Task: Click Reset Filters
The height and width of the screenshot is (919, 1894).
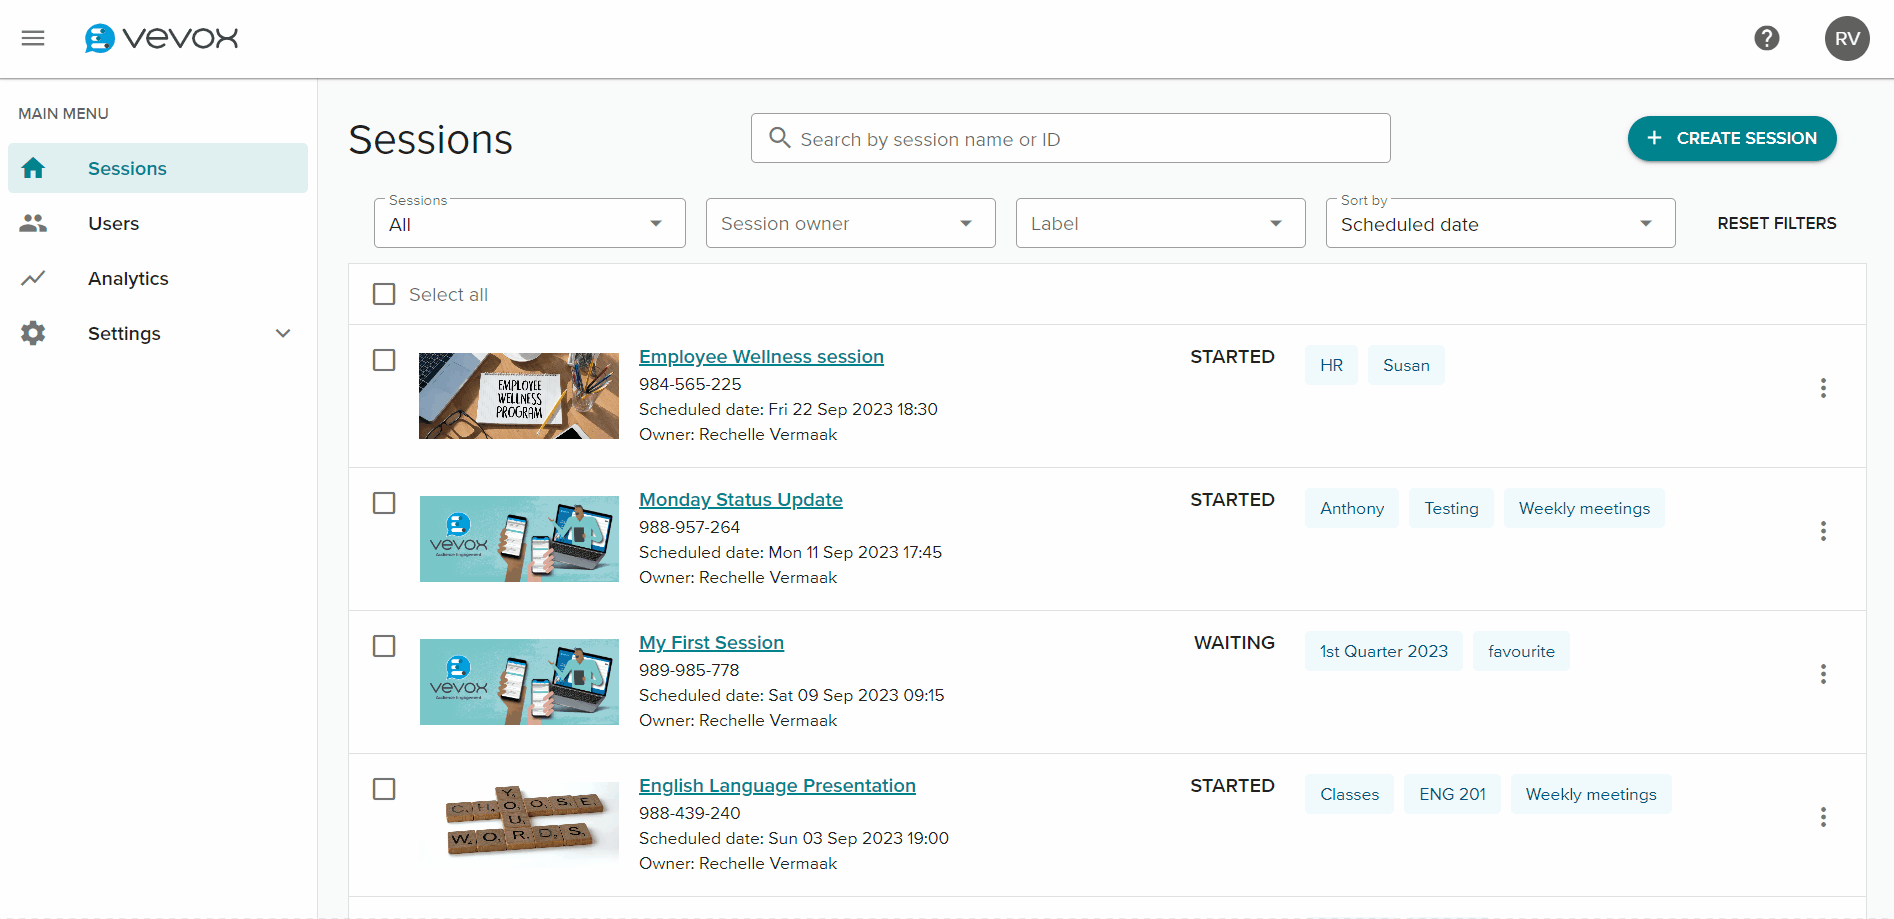Action: (x=1777, y=223)
